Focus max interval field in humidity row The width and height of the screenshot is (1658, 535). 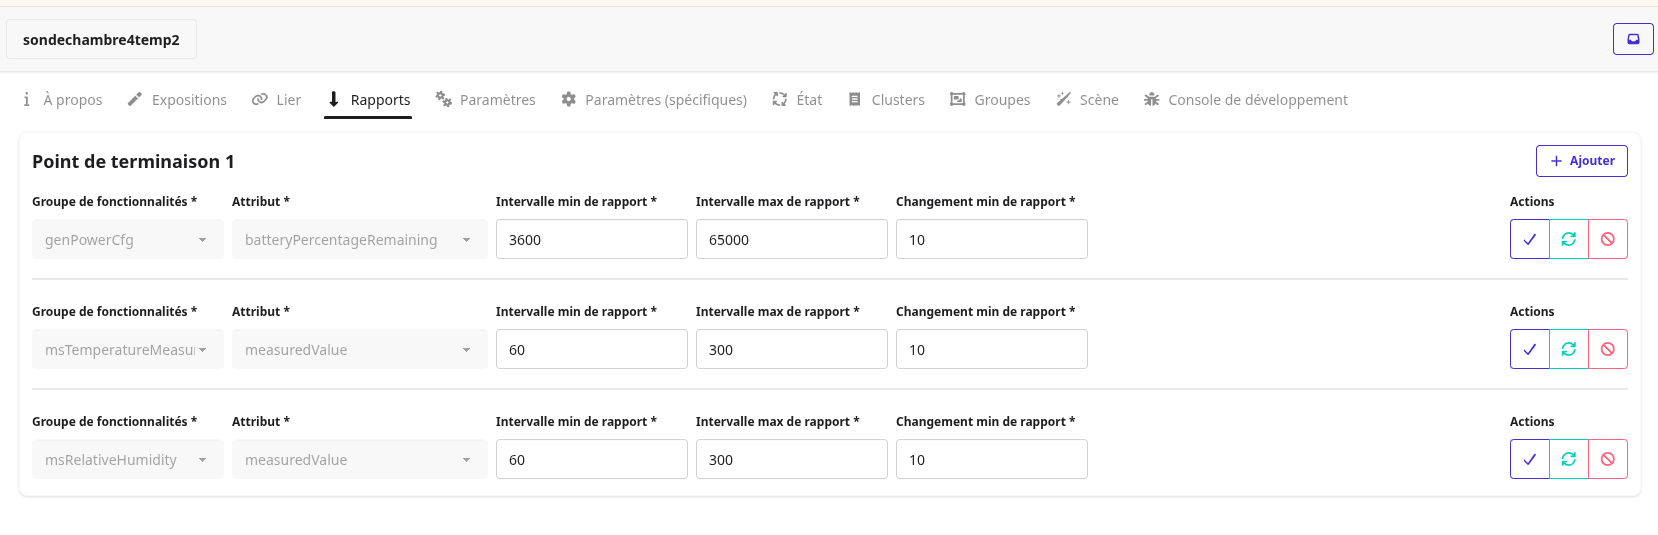pos(792,459)
